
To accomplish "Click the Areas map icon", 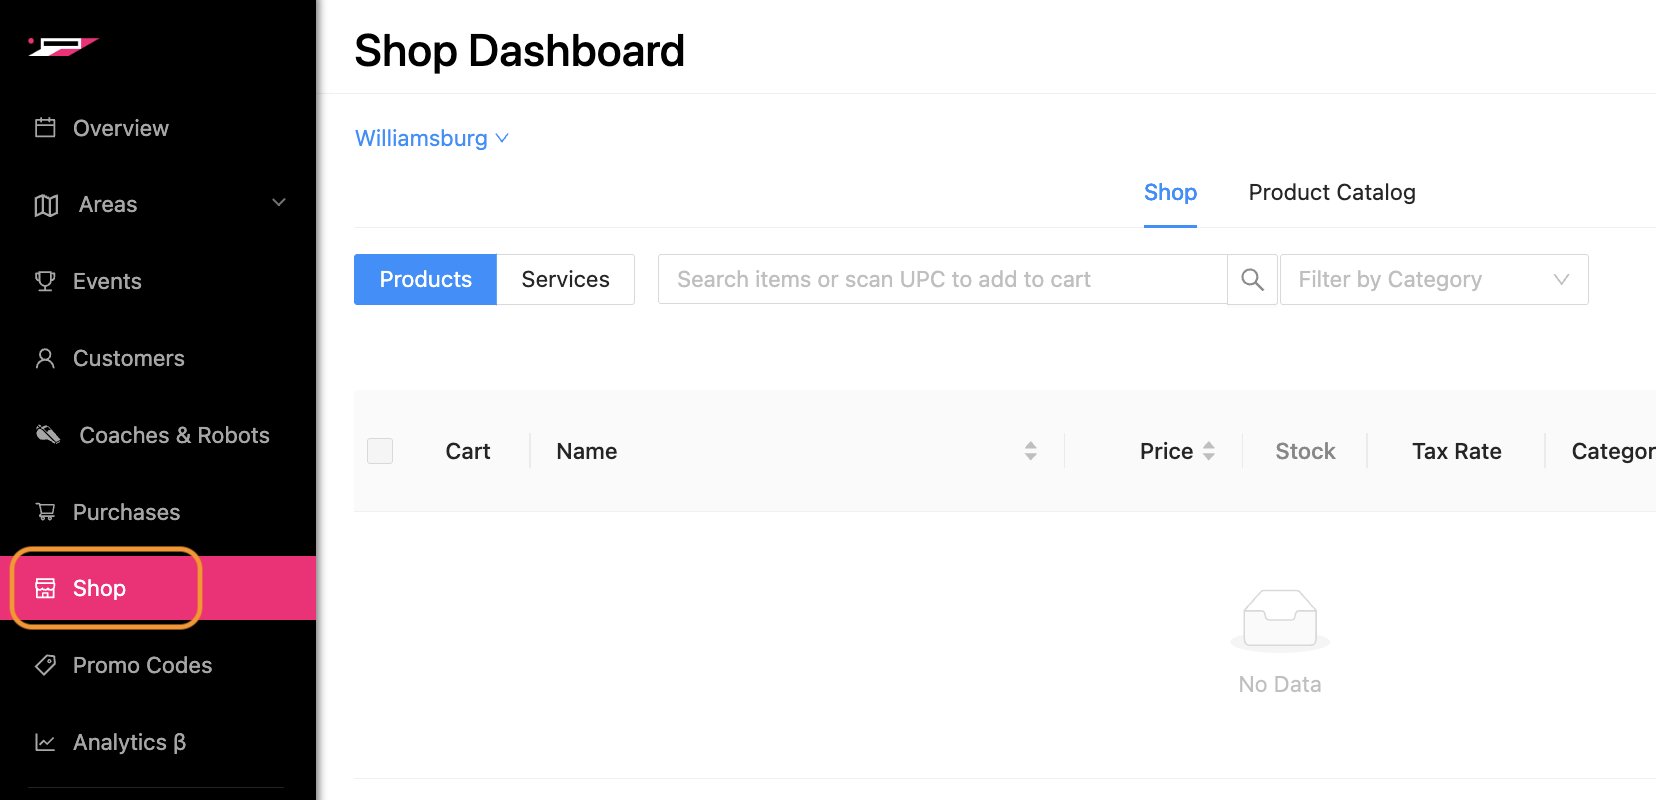I will (x=46, y=205).
